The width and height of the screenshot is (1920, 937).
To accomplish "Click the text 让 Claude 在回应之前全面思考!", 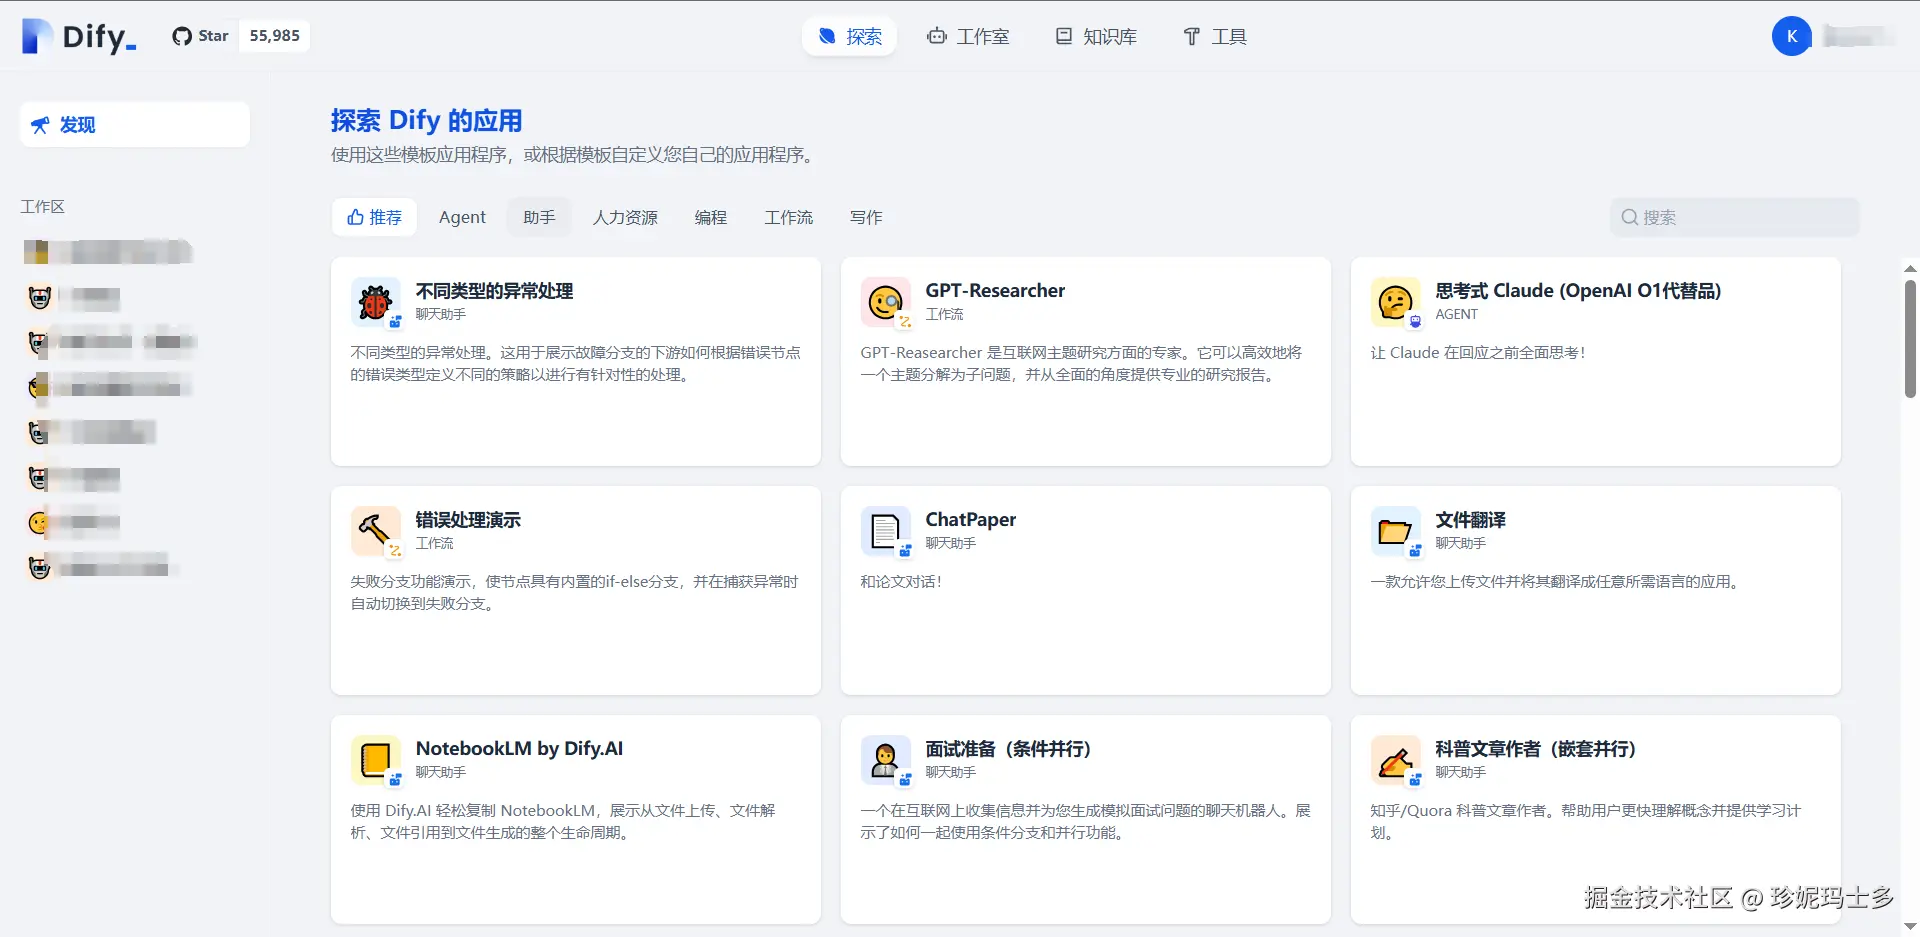I will (1477, 353).
